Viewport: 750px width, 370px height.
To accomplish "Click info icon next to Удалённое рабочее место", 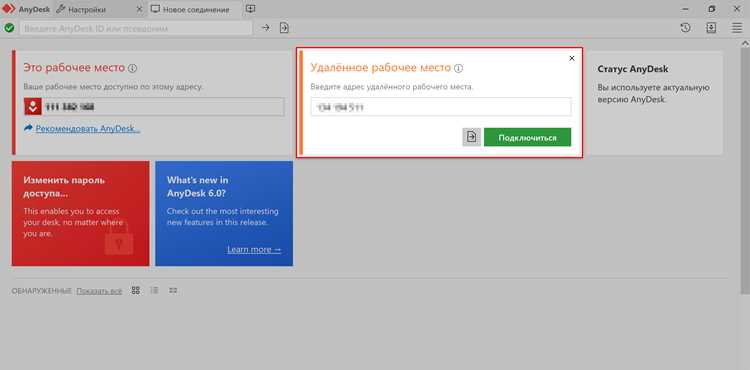I will coord(458,68).
